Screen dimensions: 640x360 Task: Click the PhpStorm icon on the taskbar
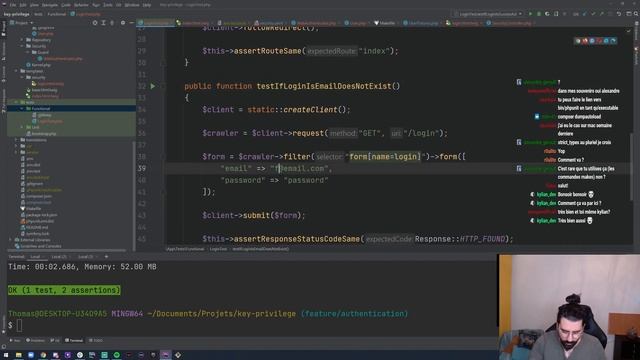pos(166,355)
